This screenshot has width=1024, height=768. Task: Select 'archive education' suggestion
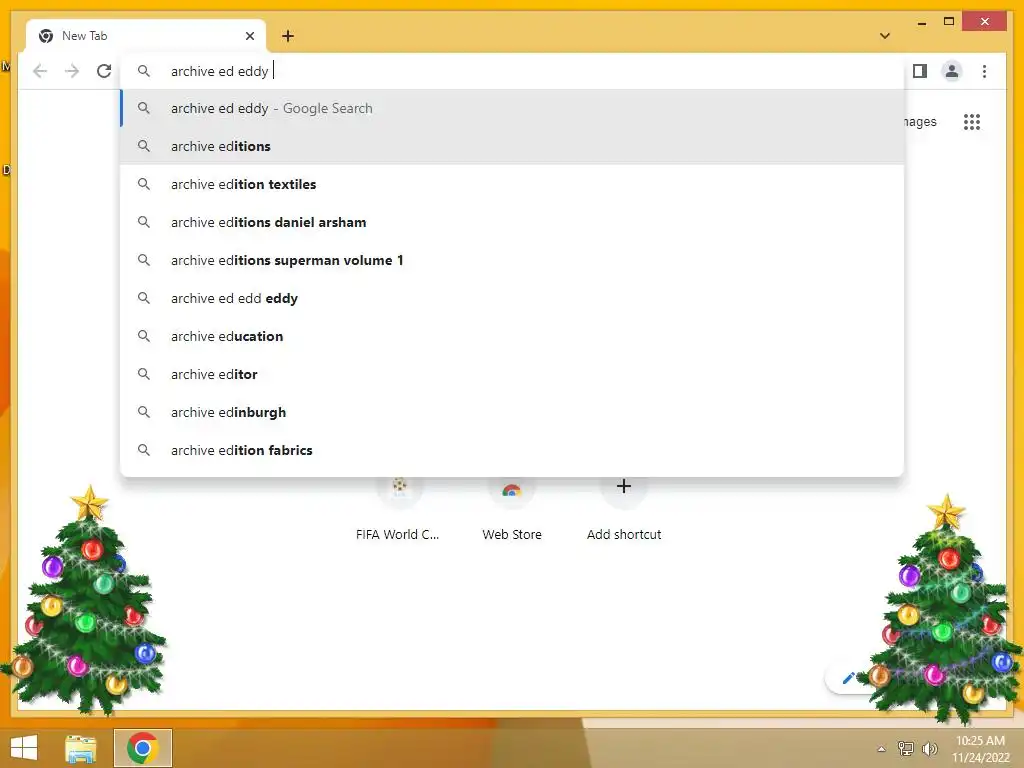pyautogui.click(x=512, y=336)
